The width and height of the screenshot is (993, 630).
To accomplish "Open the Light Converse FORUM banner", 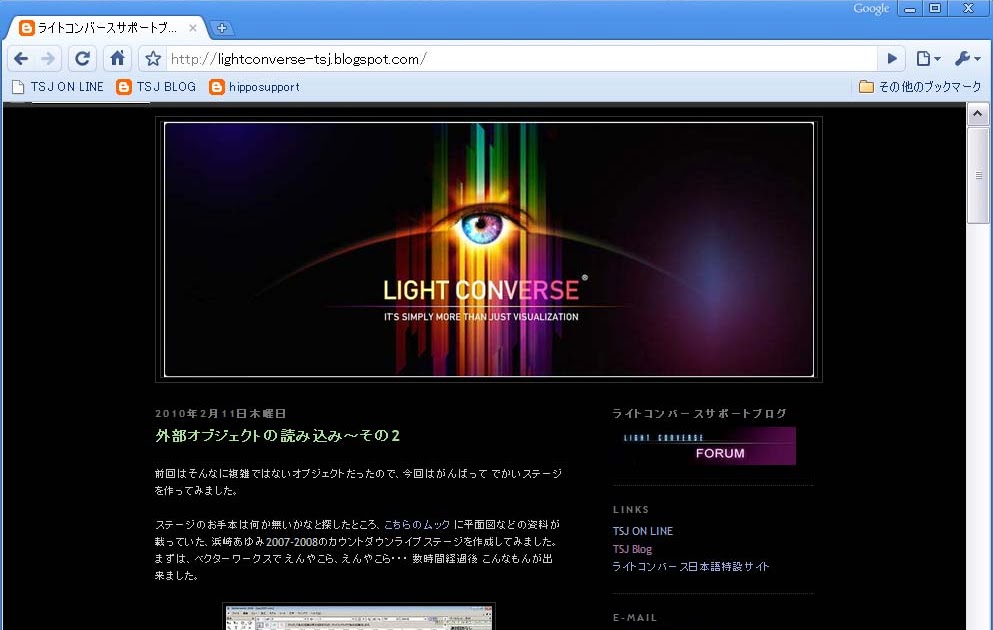I will (x=704, y=446).
